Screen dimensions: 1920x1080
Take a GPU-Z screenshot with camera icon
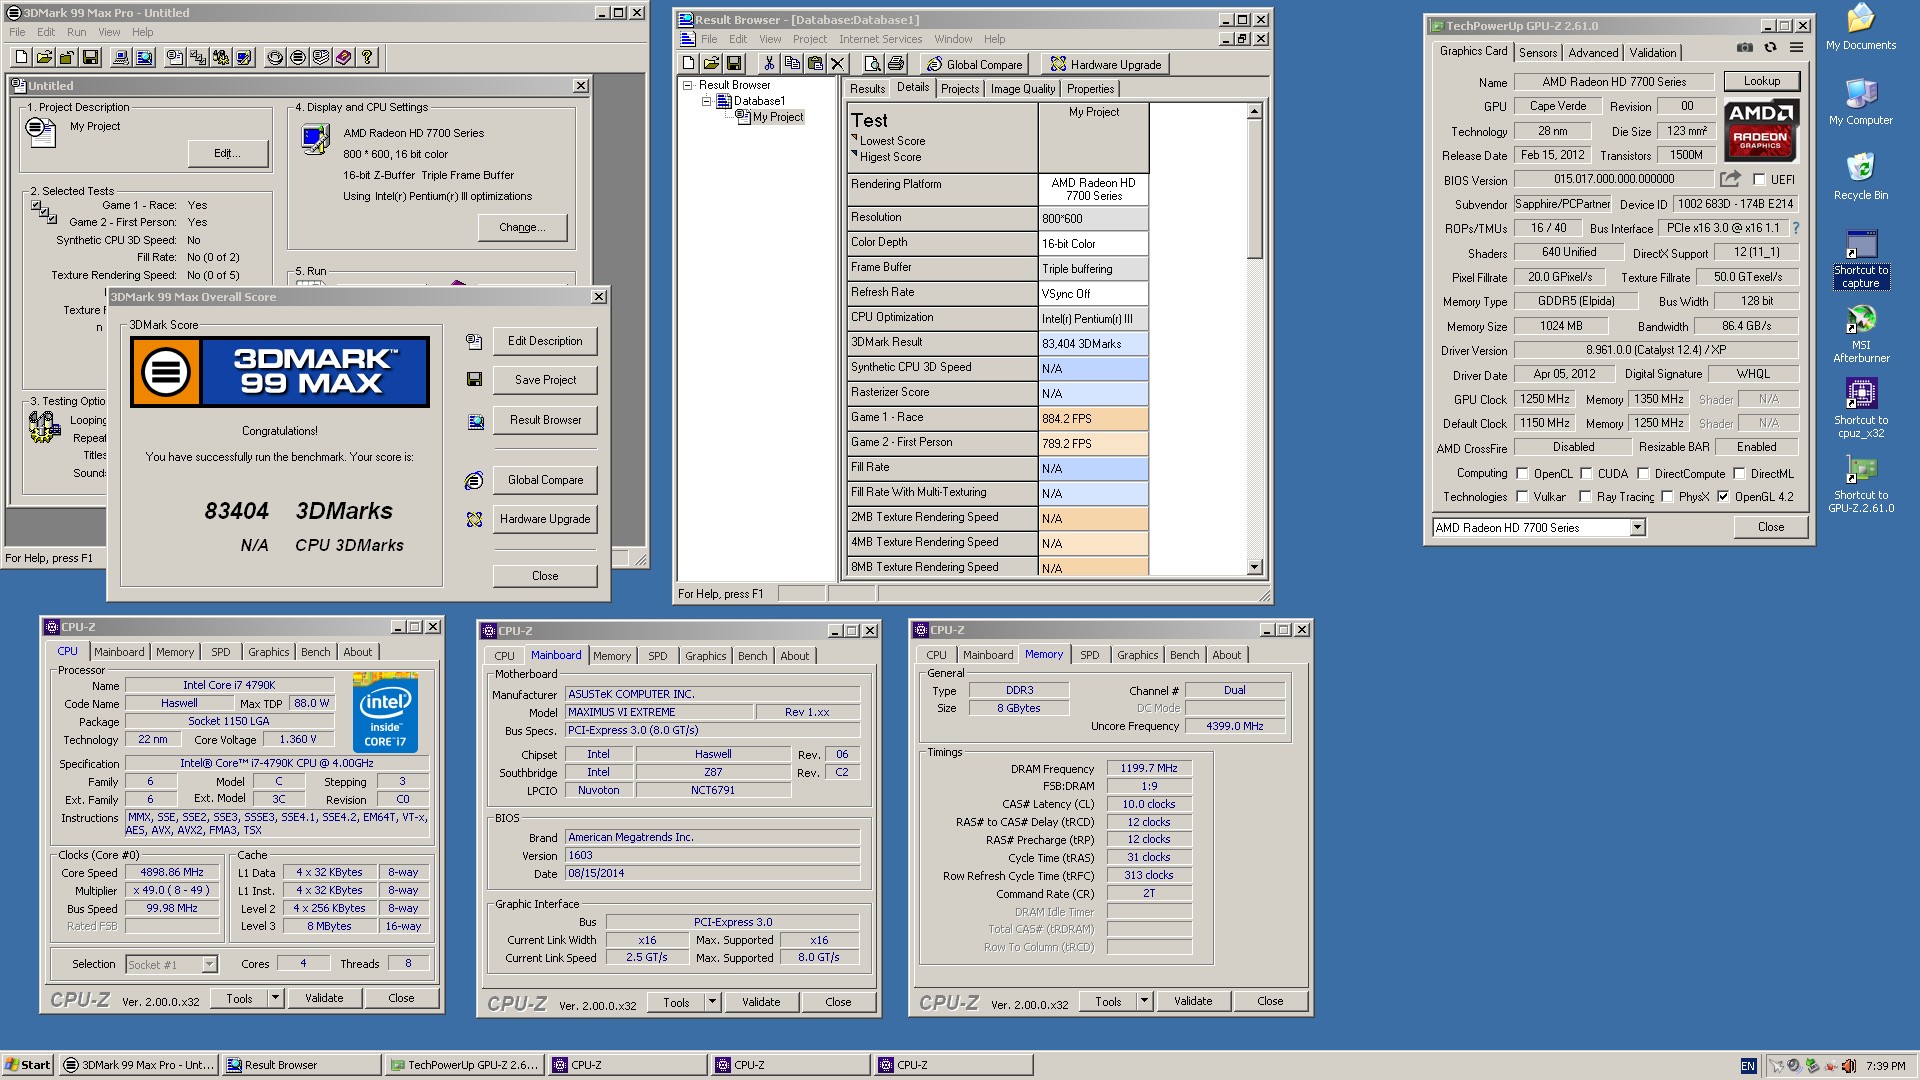point(1744,48)
